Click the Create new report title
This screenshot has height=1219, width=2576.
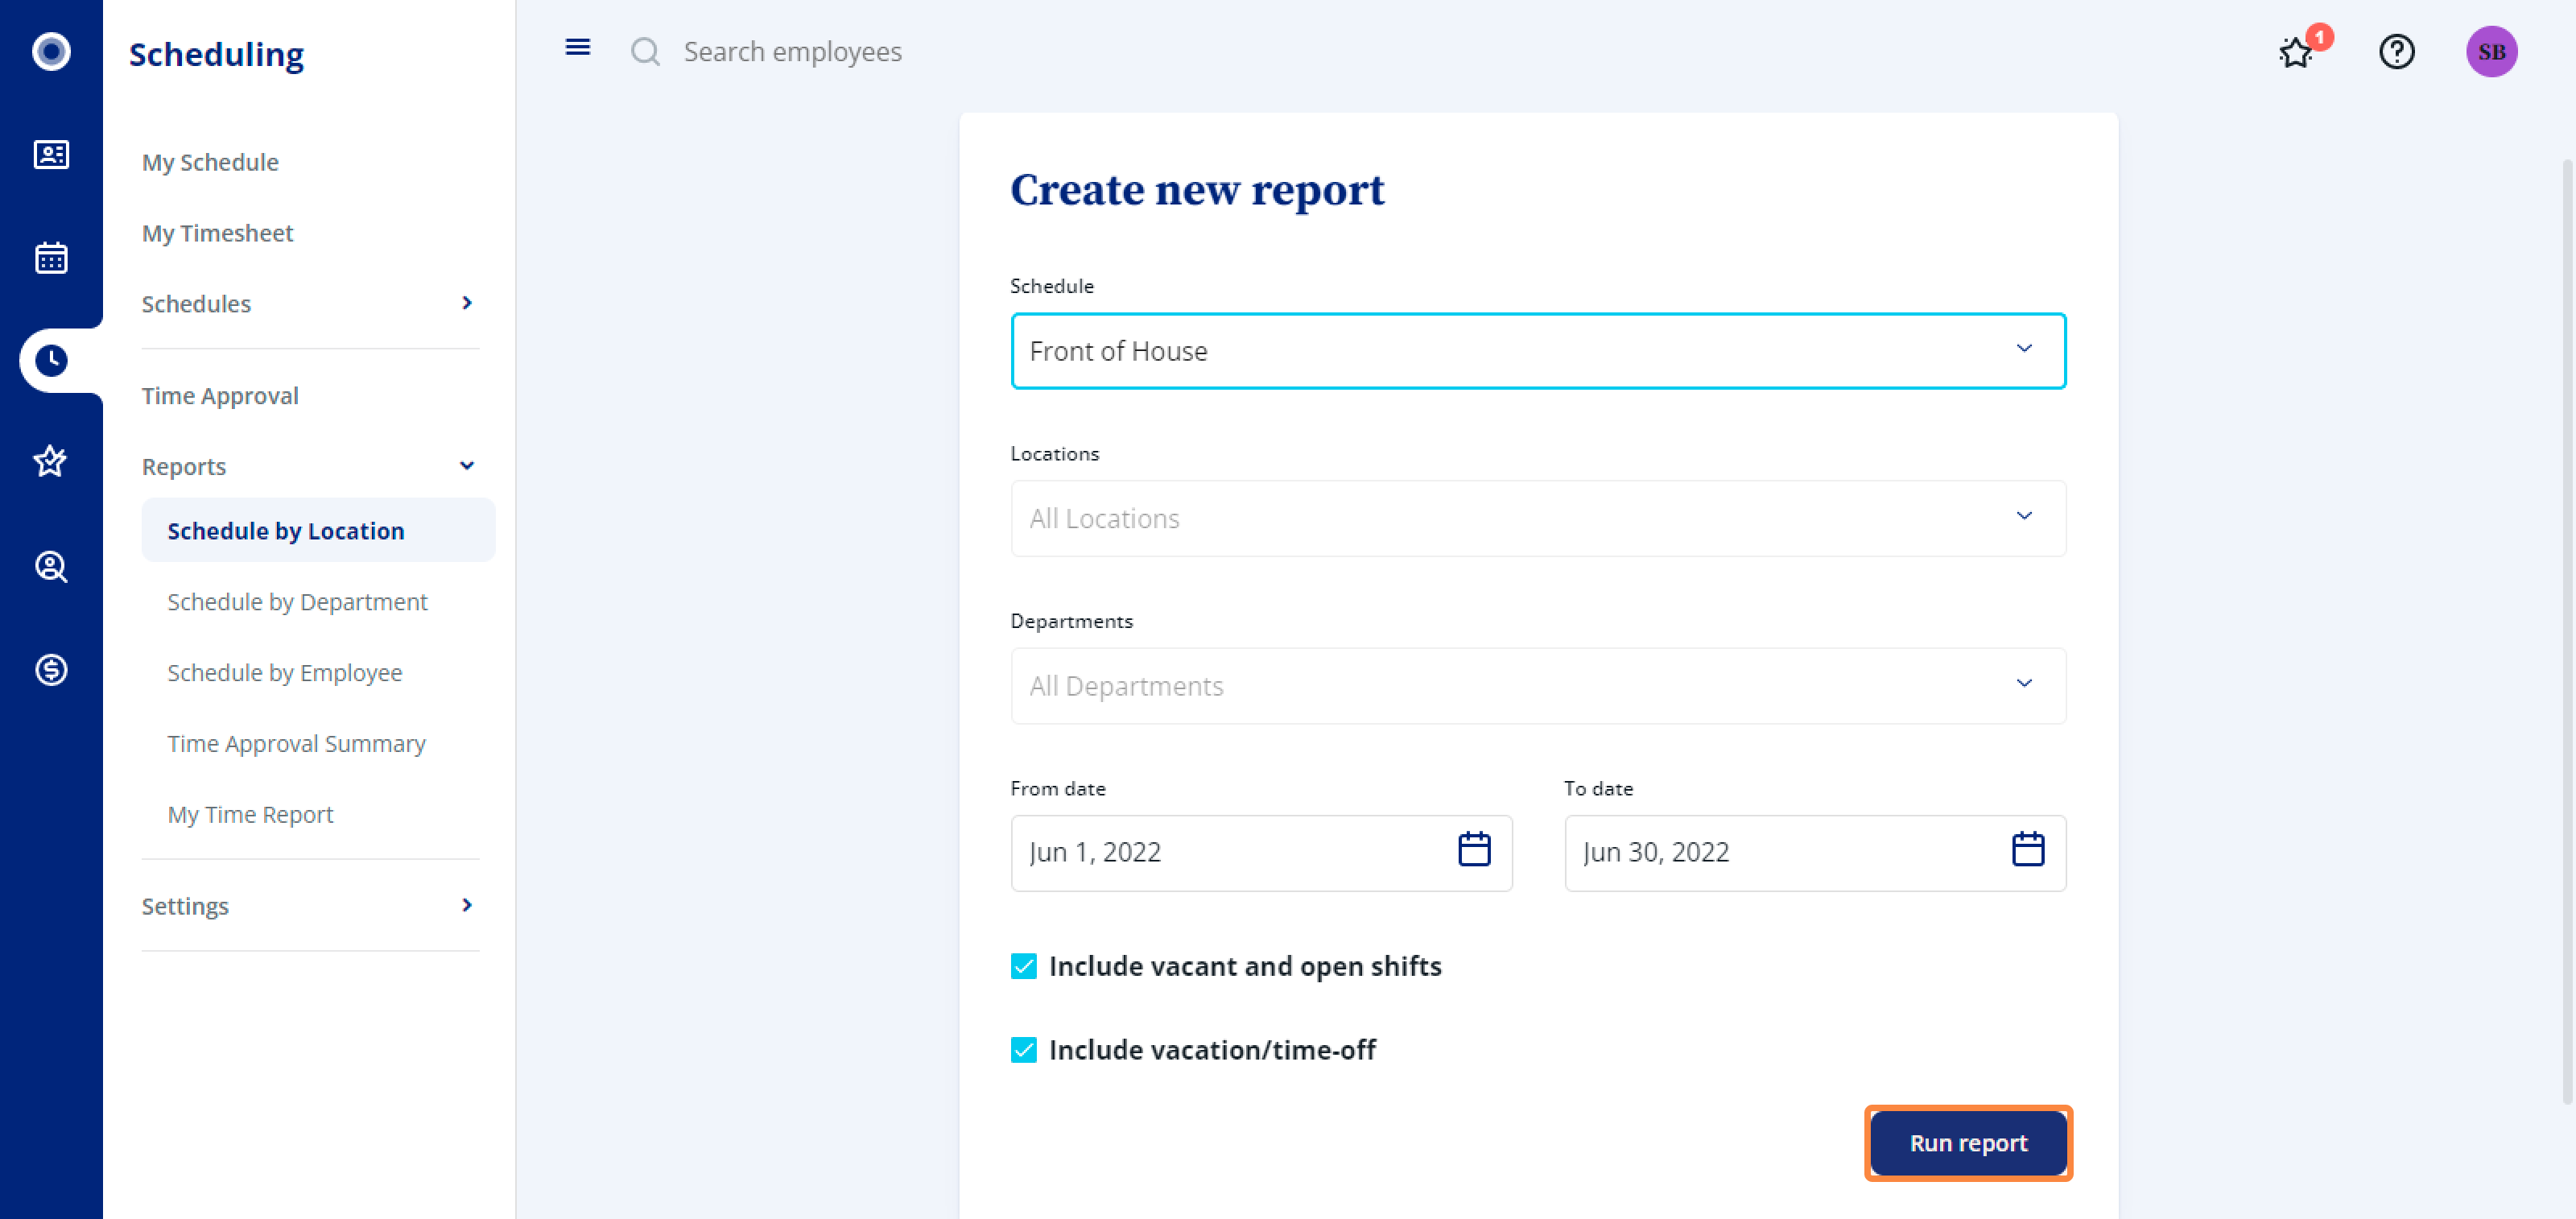1197,190
